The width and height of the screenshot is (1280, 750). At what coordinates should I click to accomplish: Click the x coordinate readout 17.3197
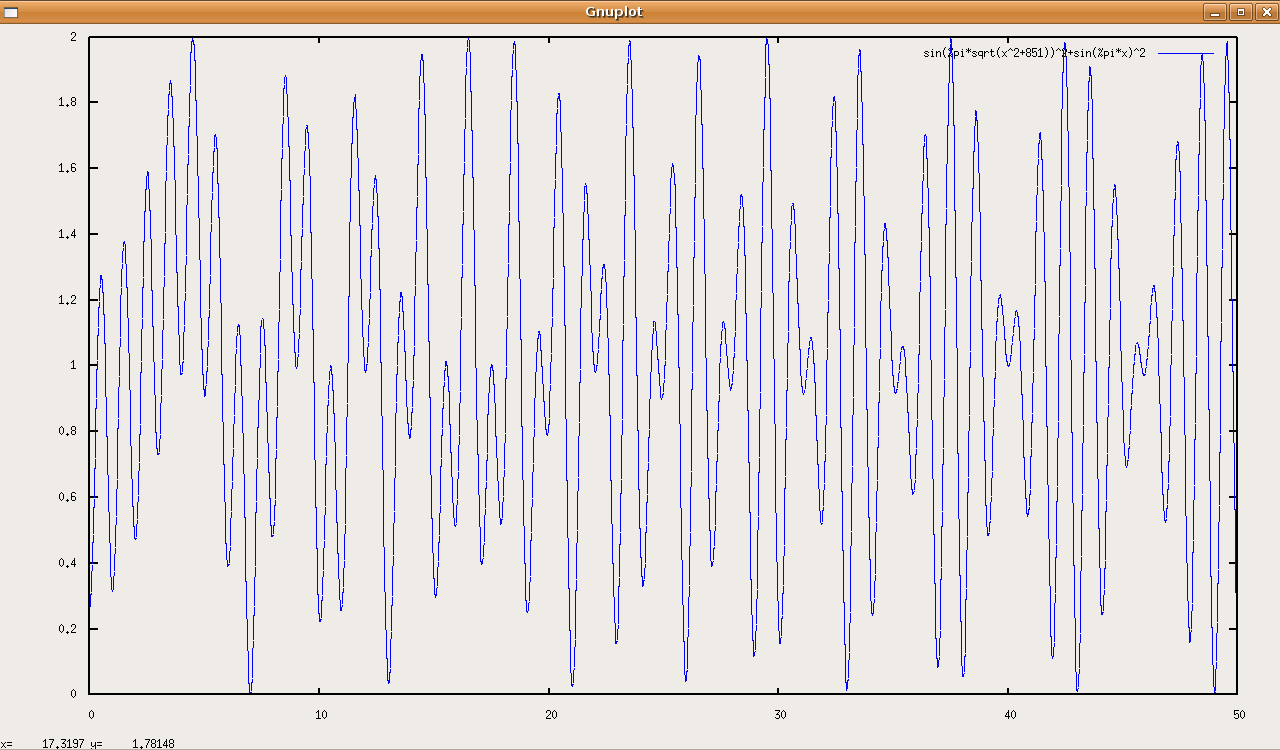click(x=60, y=744)
